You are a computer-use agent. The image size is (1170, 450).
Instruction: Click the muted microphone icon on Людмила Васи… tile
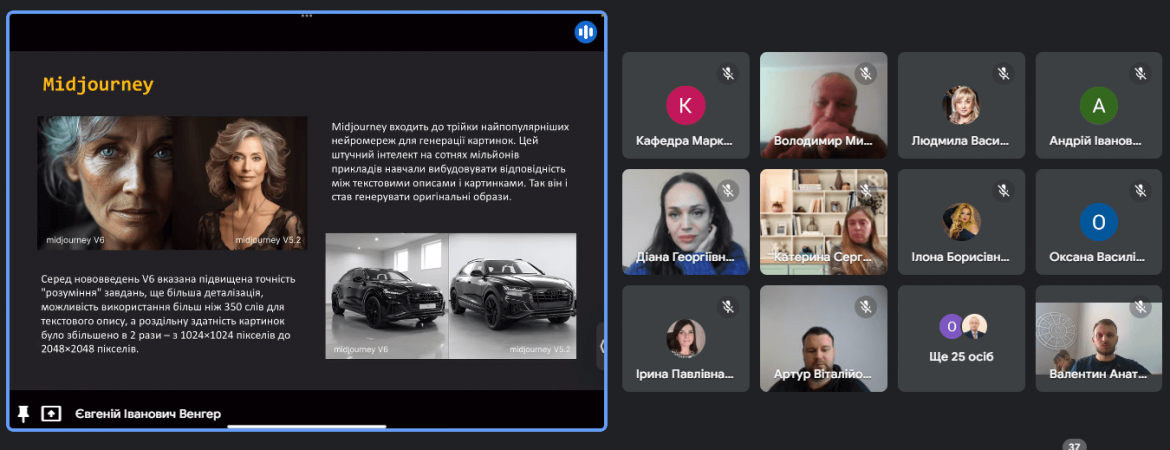click(1004, 73)
